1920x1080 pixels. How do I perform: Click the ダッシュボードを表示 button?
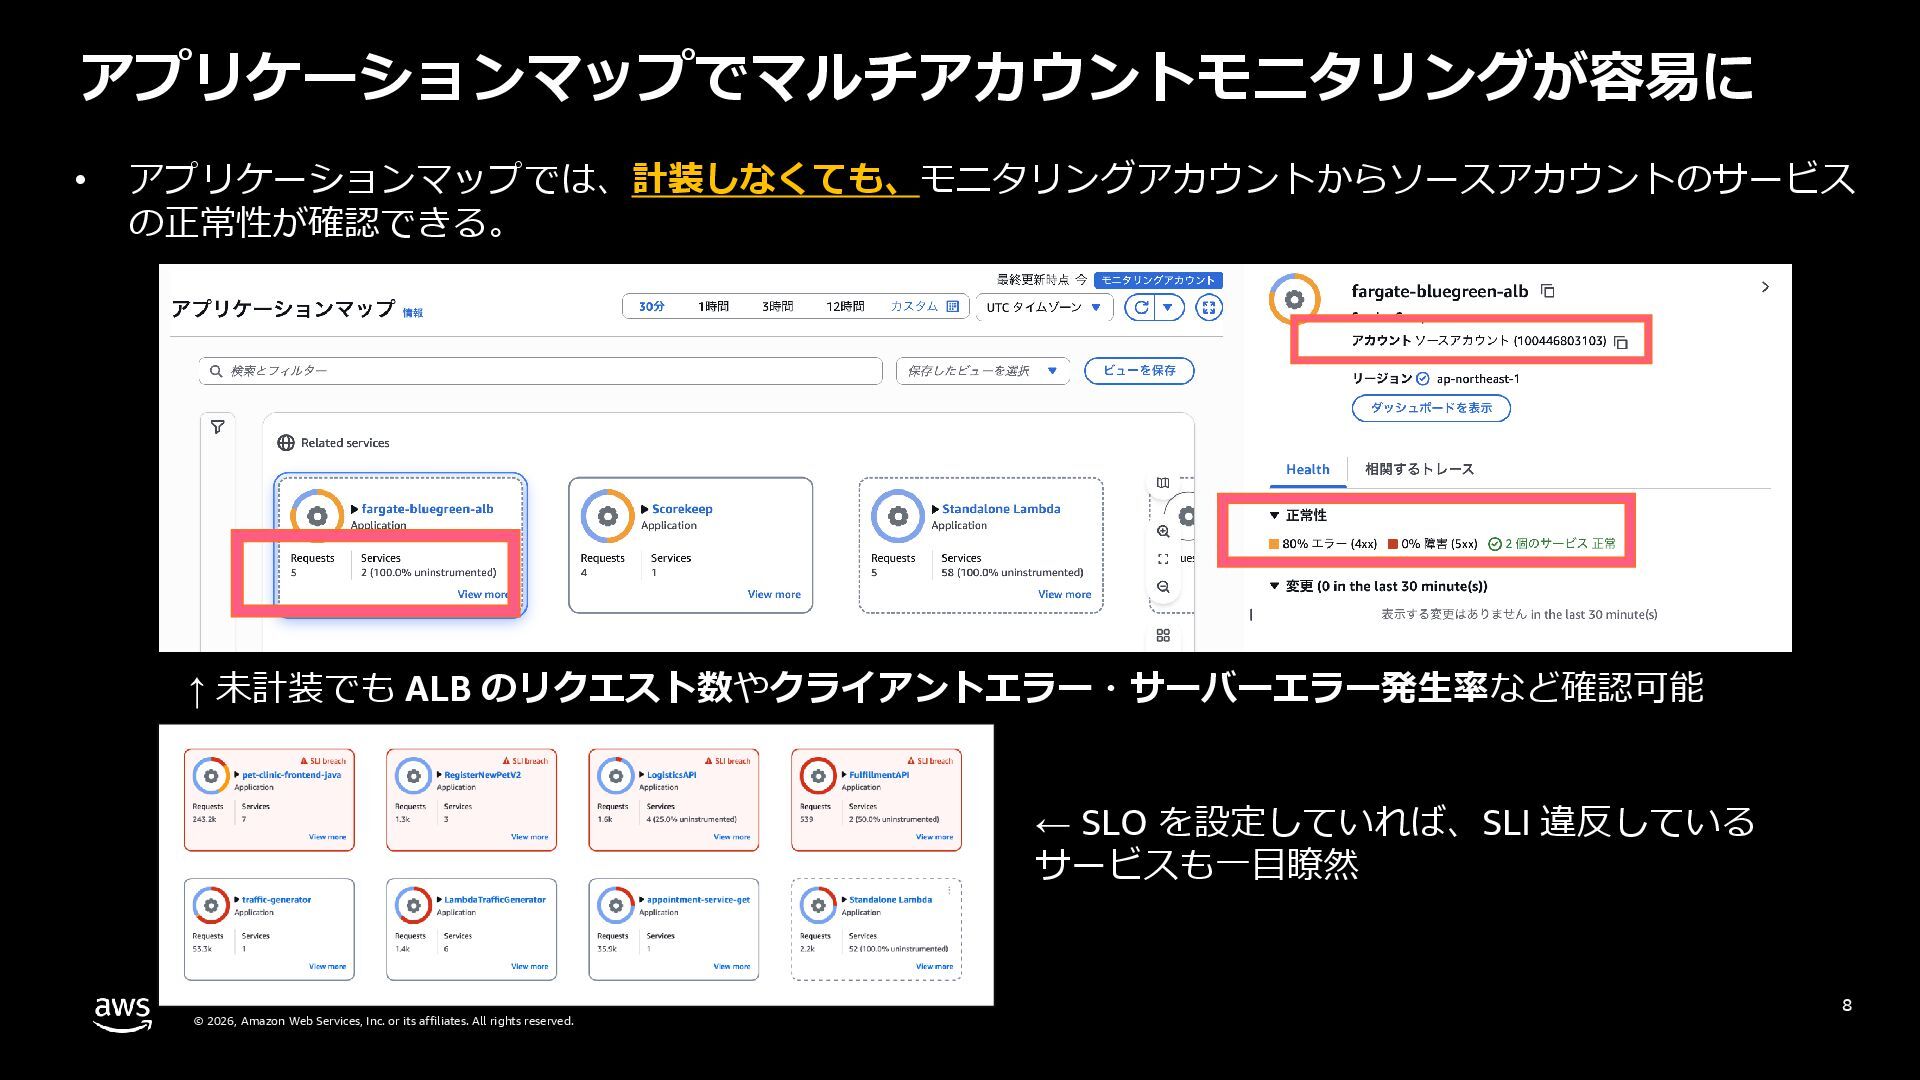pos(1430,408)
